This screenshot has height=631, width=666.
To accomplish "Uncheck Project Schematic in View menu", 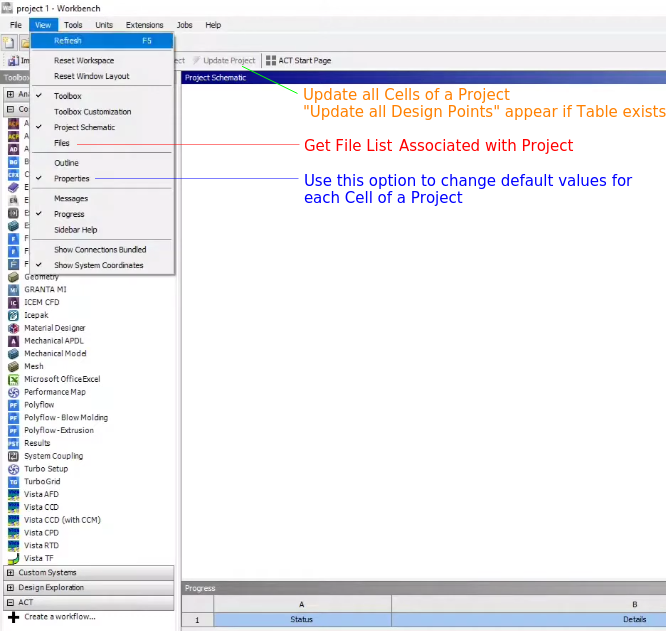I will (x=84, y=128).
